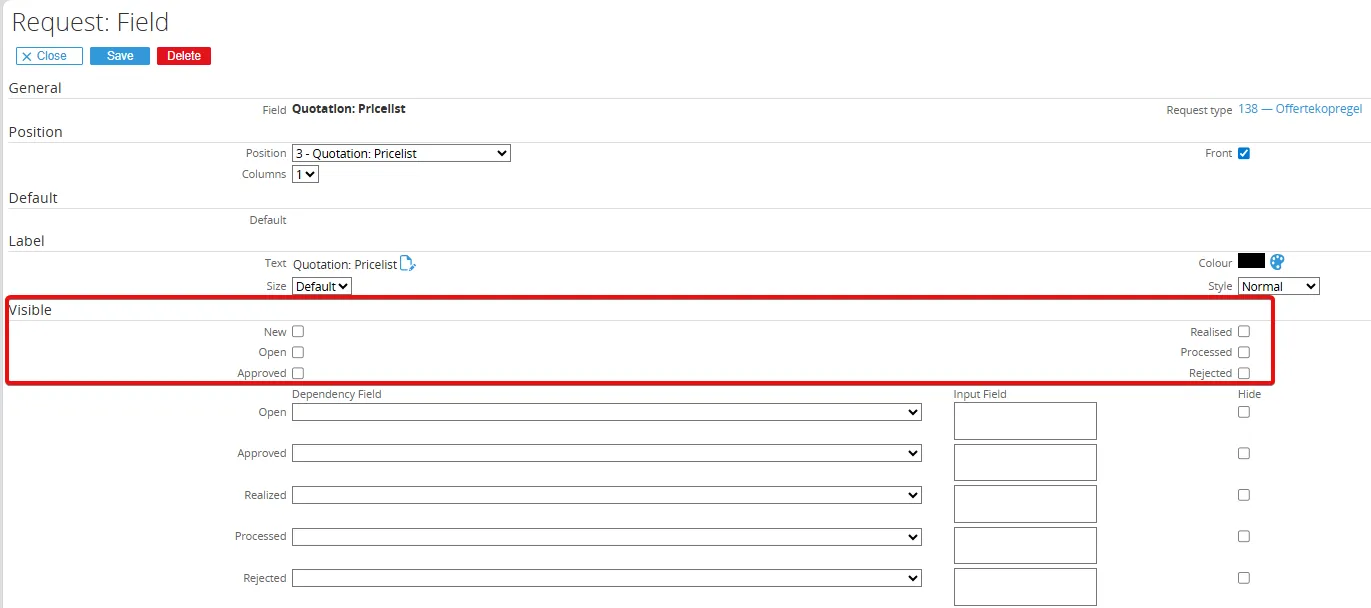Untick the Front checkbox
Viewport: 1371px width, 608px height.
coord(1244,153)
